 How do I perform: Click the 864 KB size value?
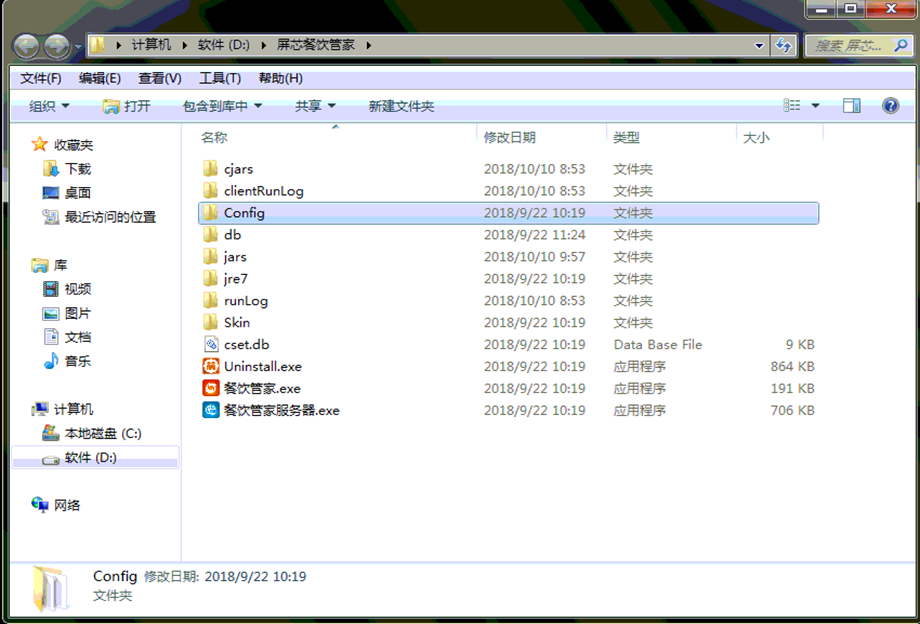pos(792,367)
